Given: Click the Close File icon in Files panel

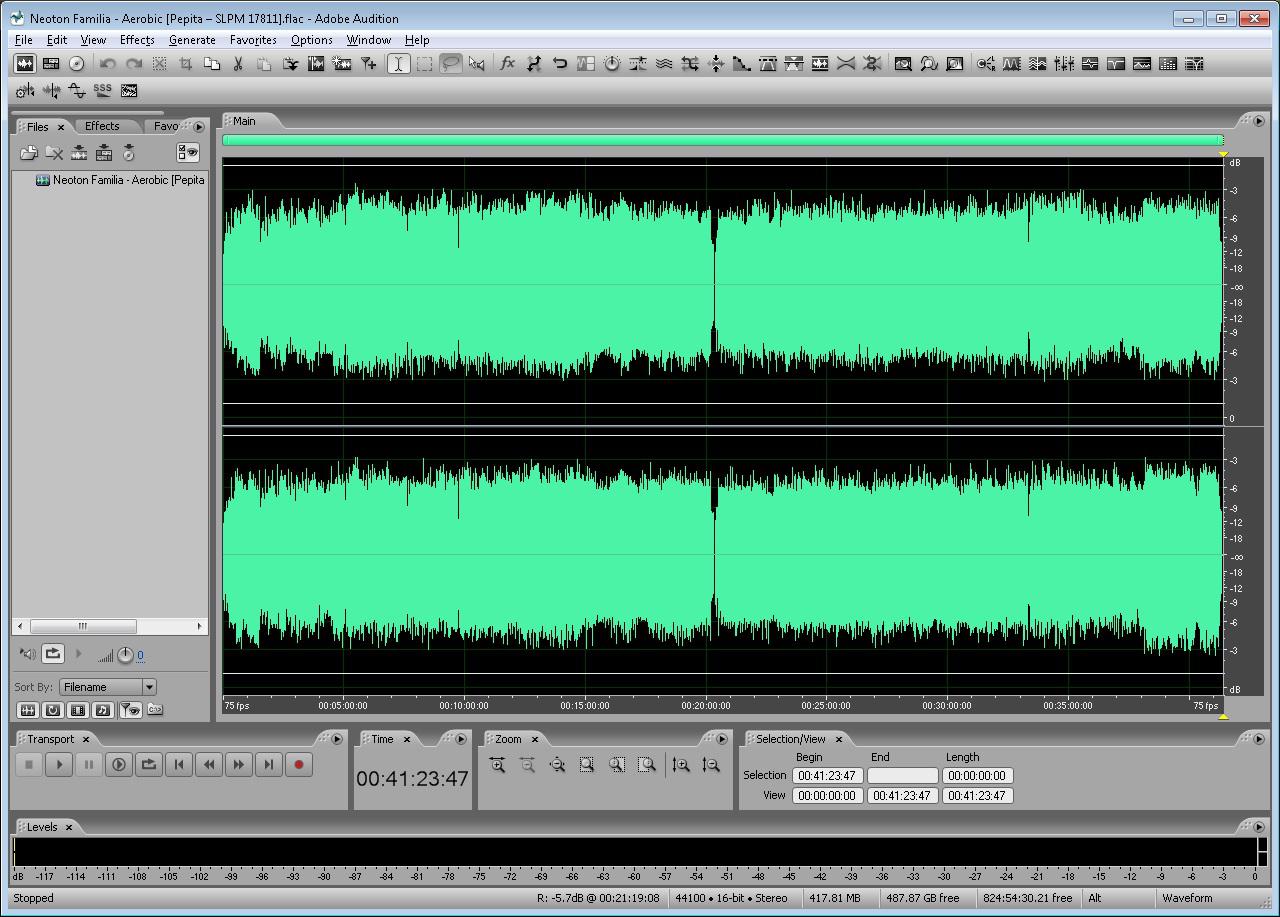Looking at the screenshot, I should (x=54, y=153).
